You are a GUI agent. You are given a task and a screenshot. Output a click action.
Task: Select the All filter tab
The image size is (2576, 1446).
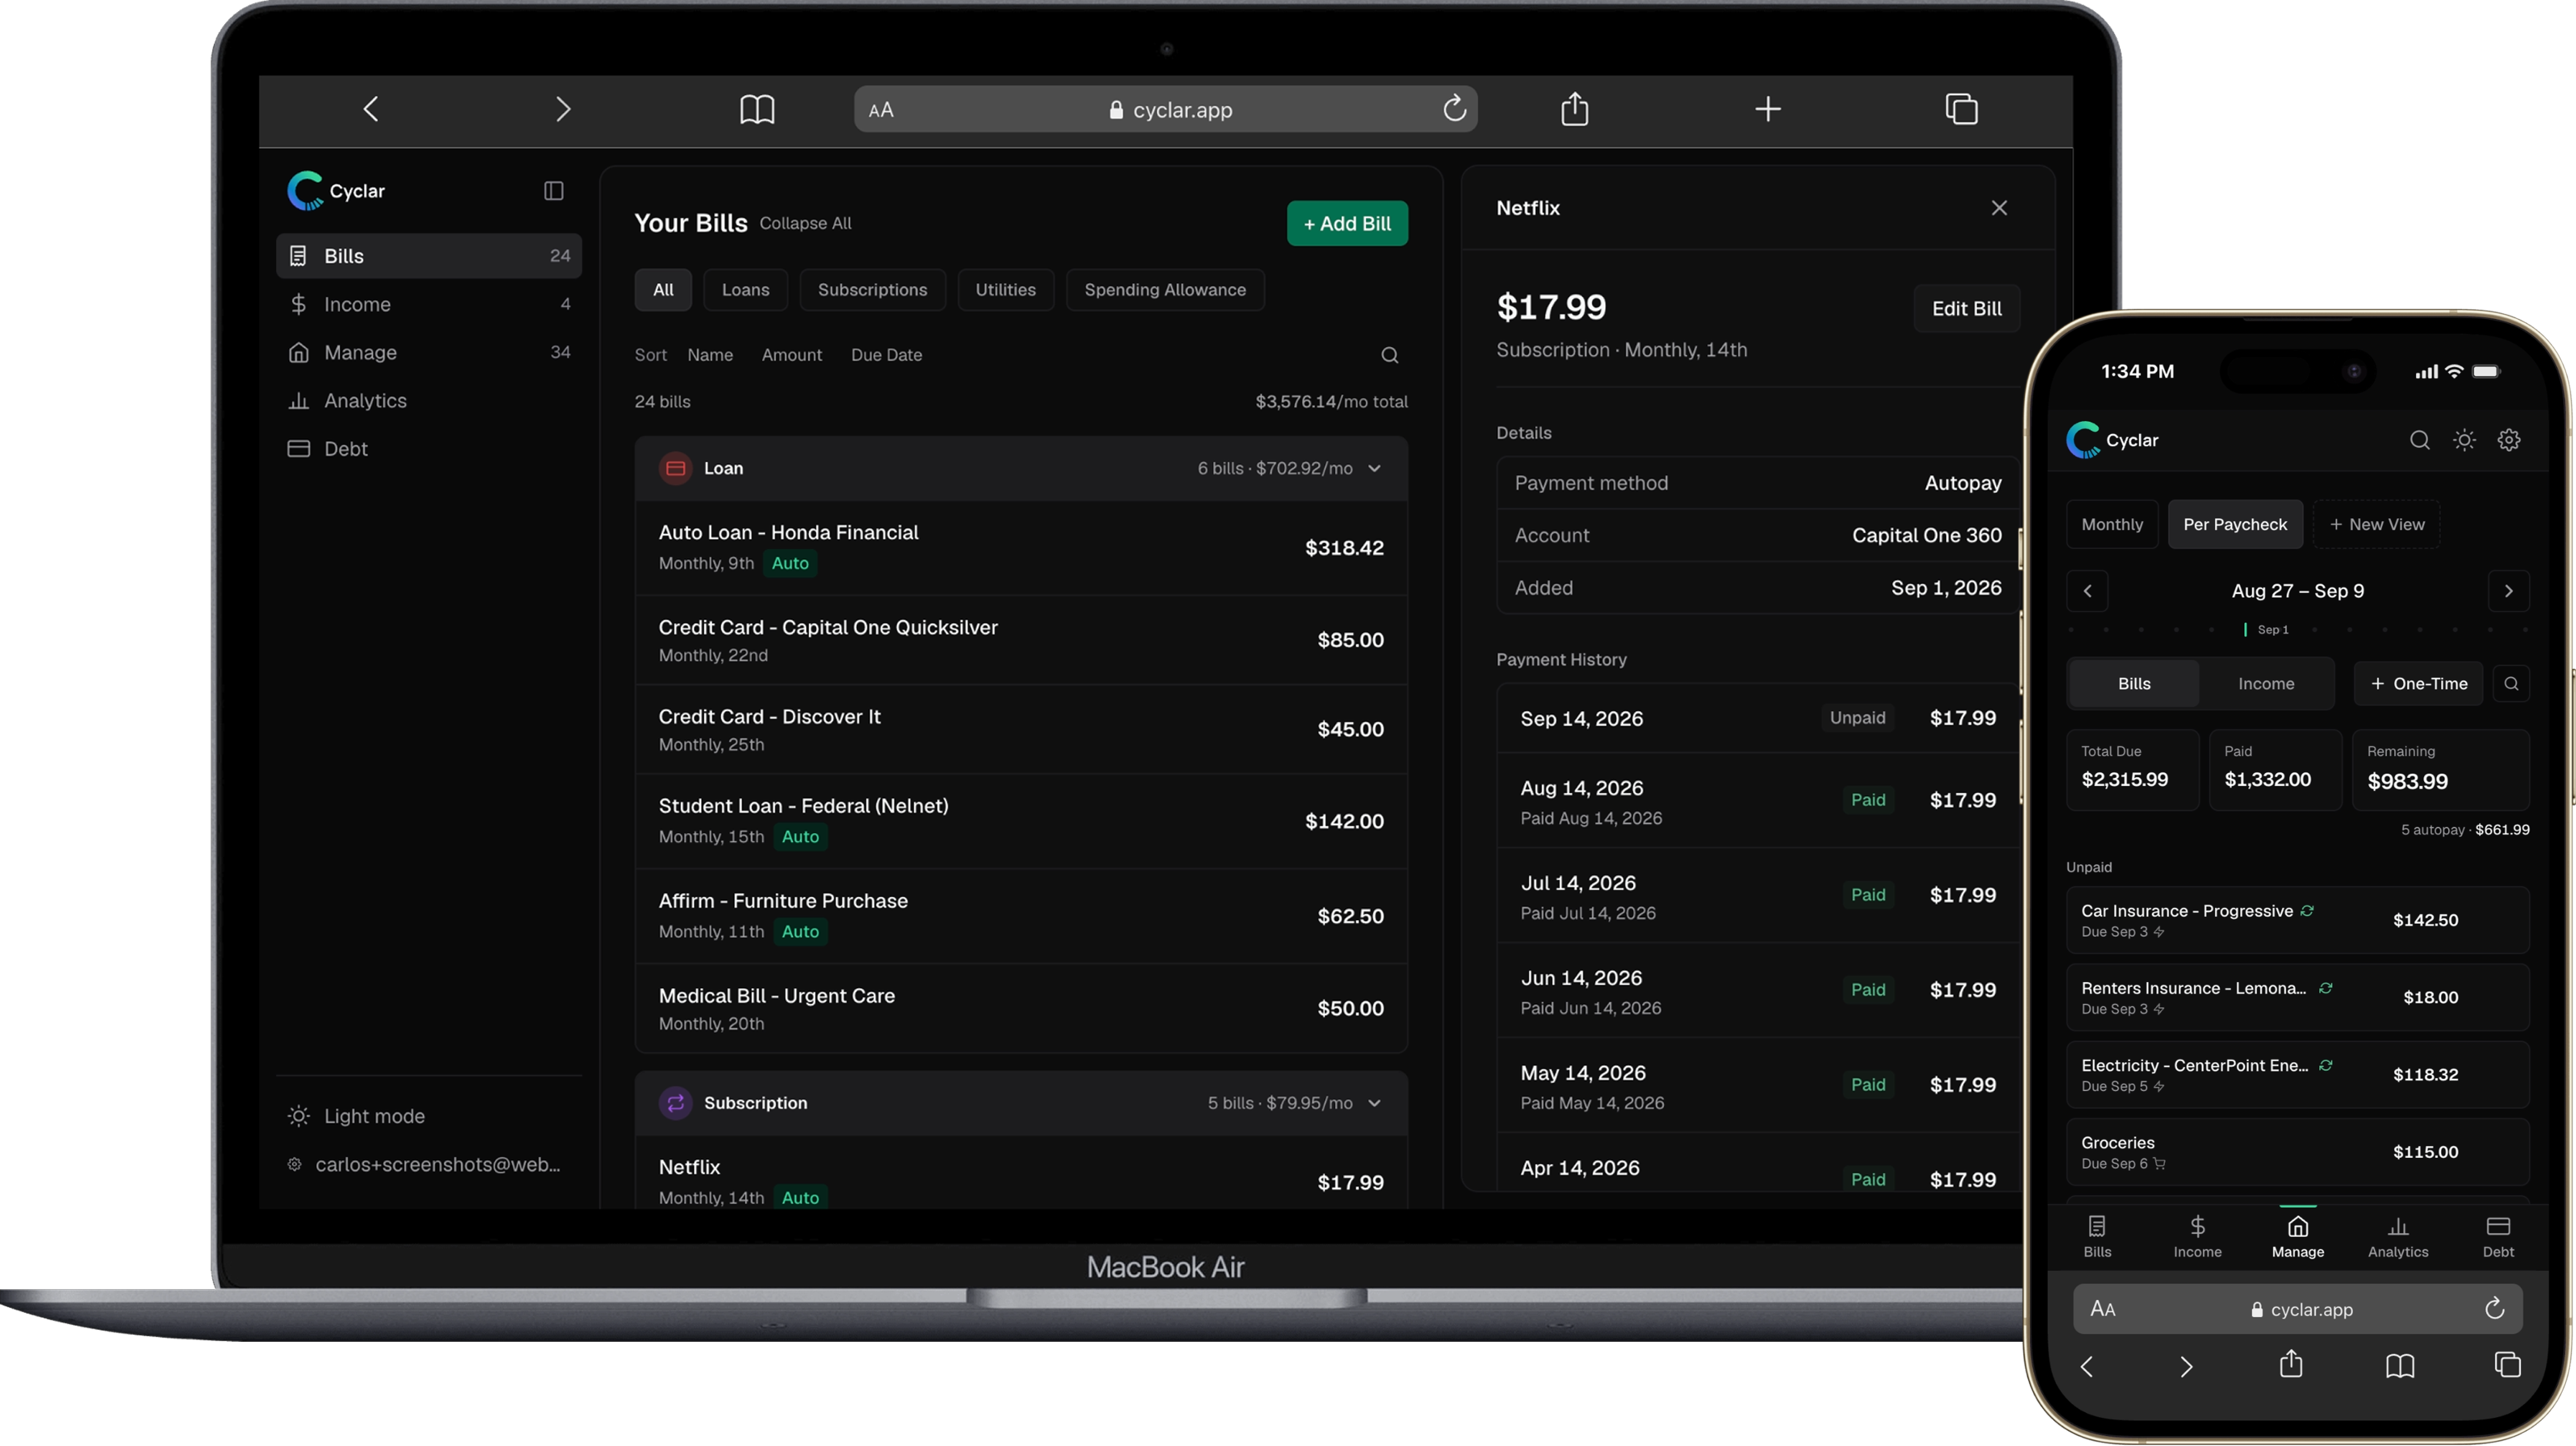(x=663, y=290)
